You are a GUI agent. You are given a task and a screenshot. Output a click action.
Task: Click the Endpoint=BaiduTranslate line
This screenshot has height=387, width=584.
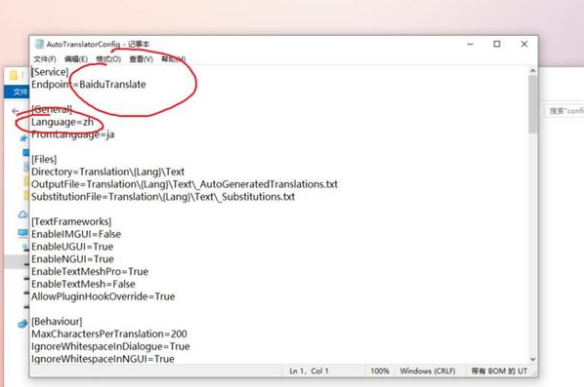click(x=89, y=85)
